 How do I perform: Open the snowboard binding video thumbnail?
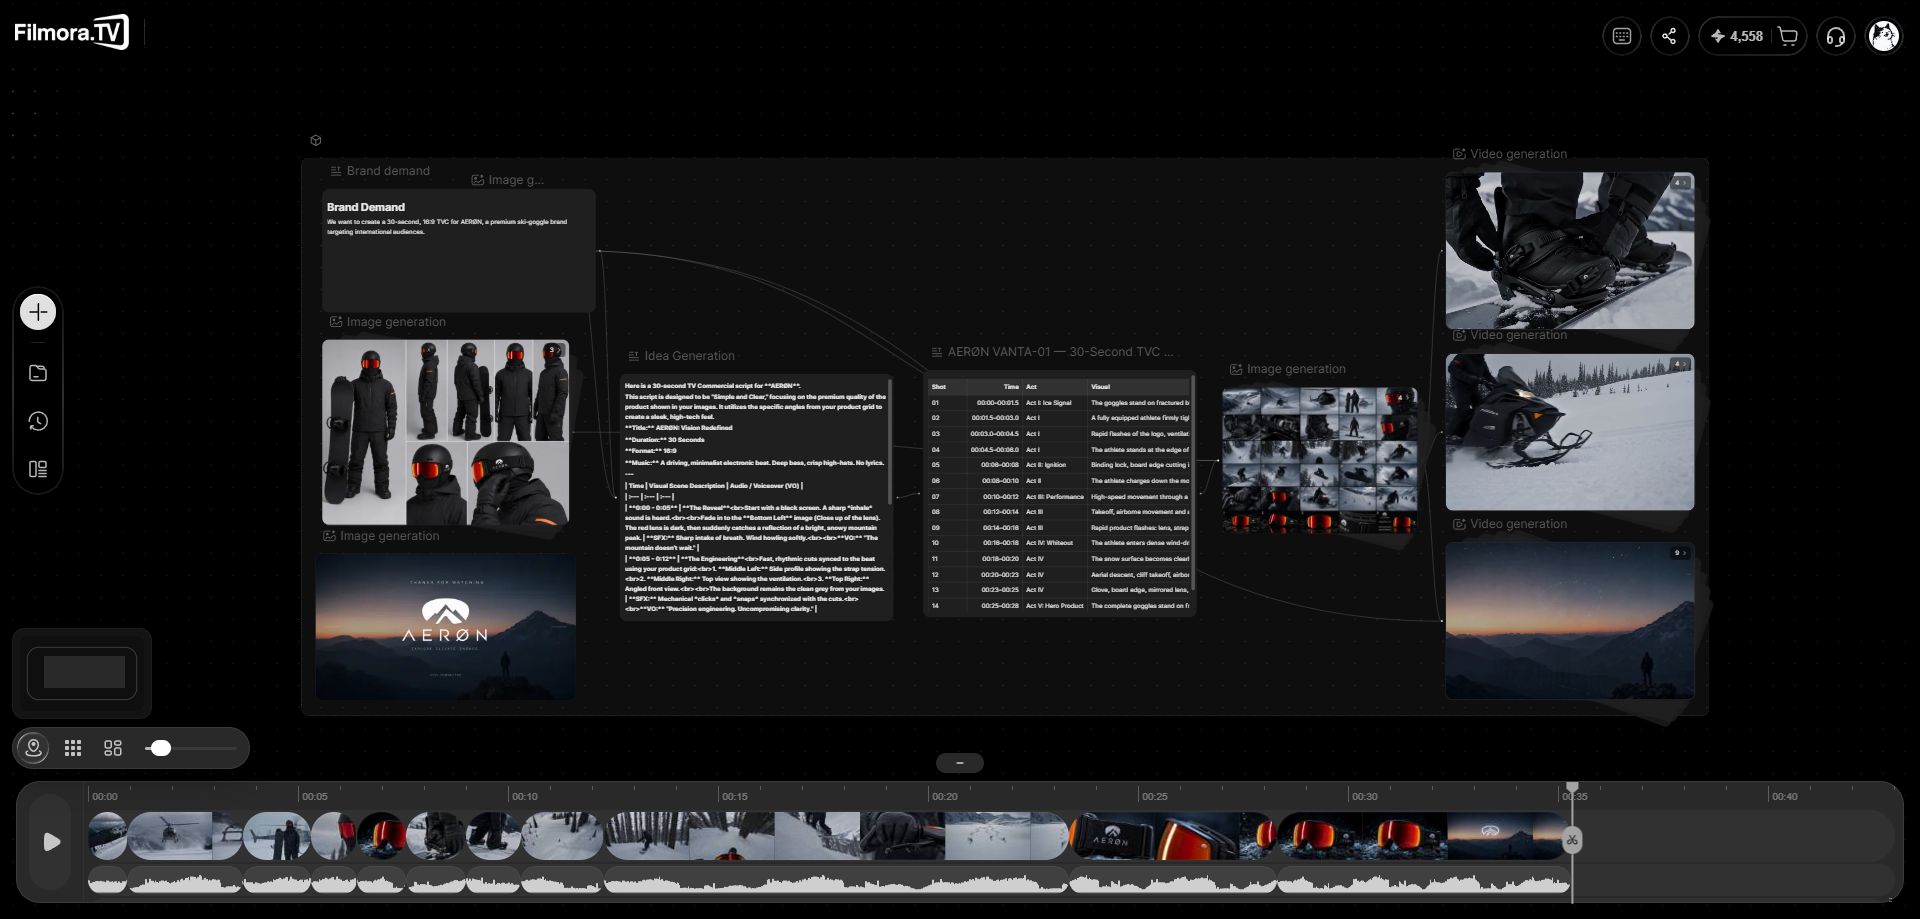coord(1570,250)
